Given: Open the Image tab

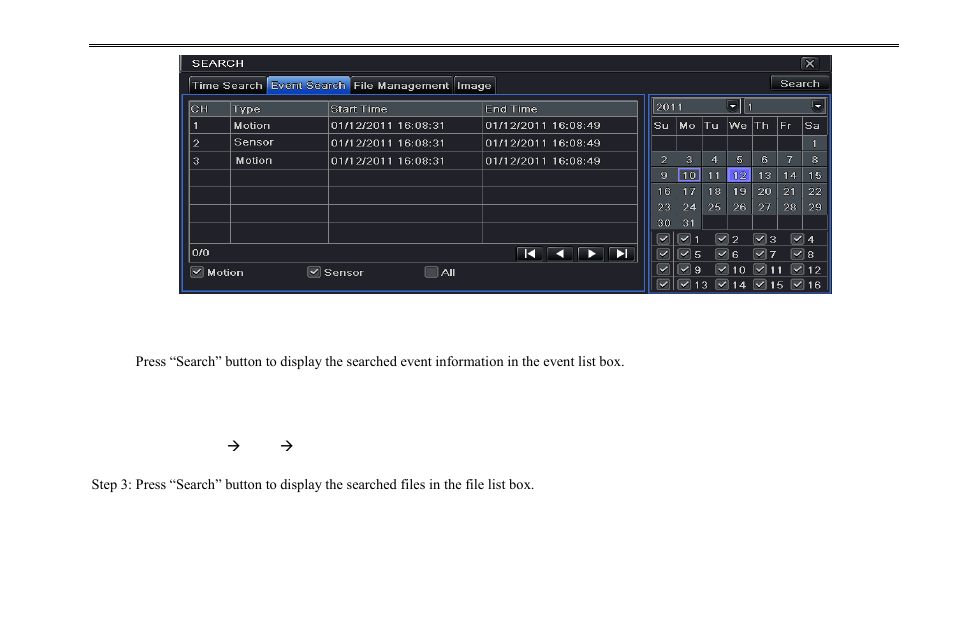Looking at the screenshot, I should click(x=474, y=85).
